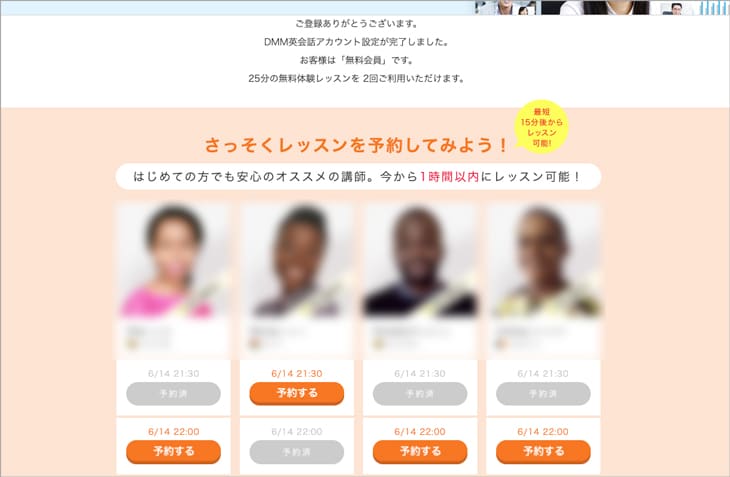Click the flag icon under second tutor's name
Image resolution: width=730 pixels, height=477 pixels.
pos(255,344)
